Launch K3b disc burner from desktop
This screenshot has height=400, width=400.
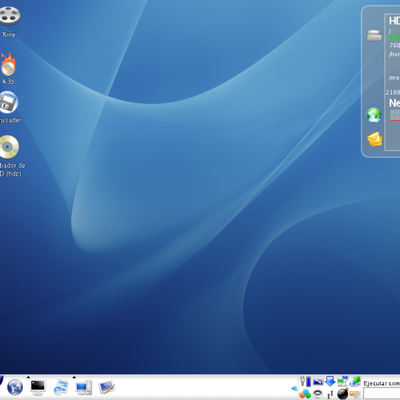(8, 64)
